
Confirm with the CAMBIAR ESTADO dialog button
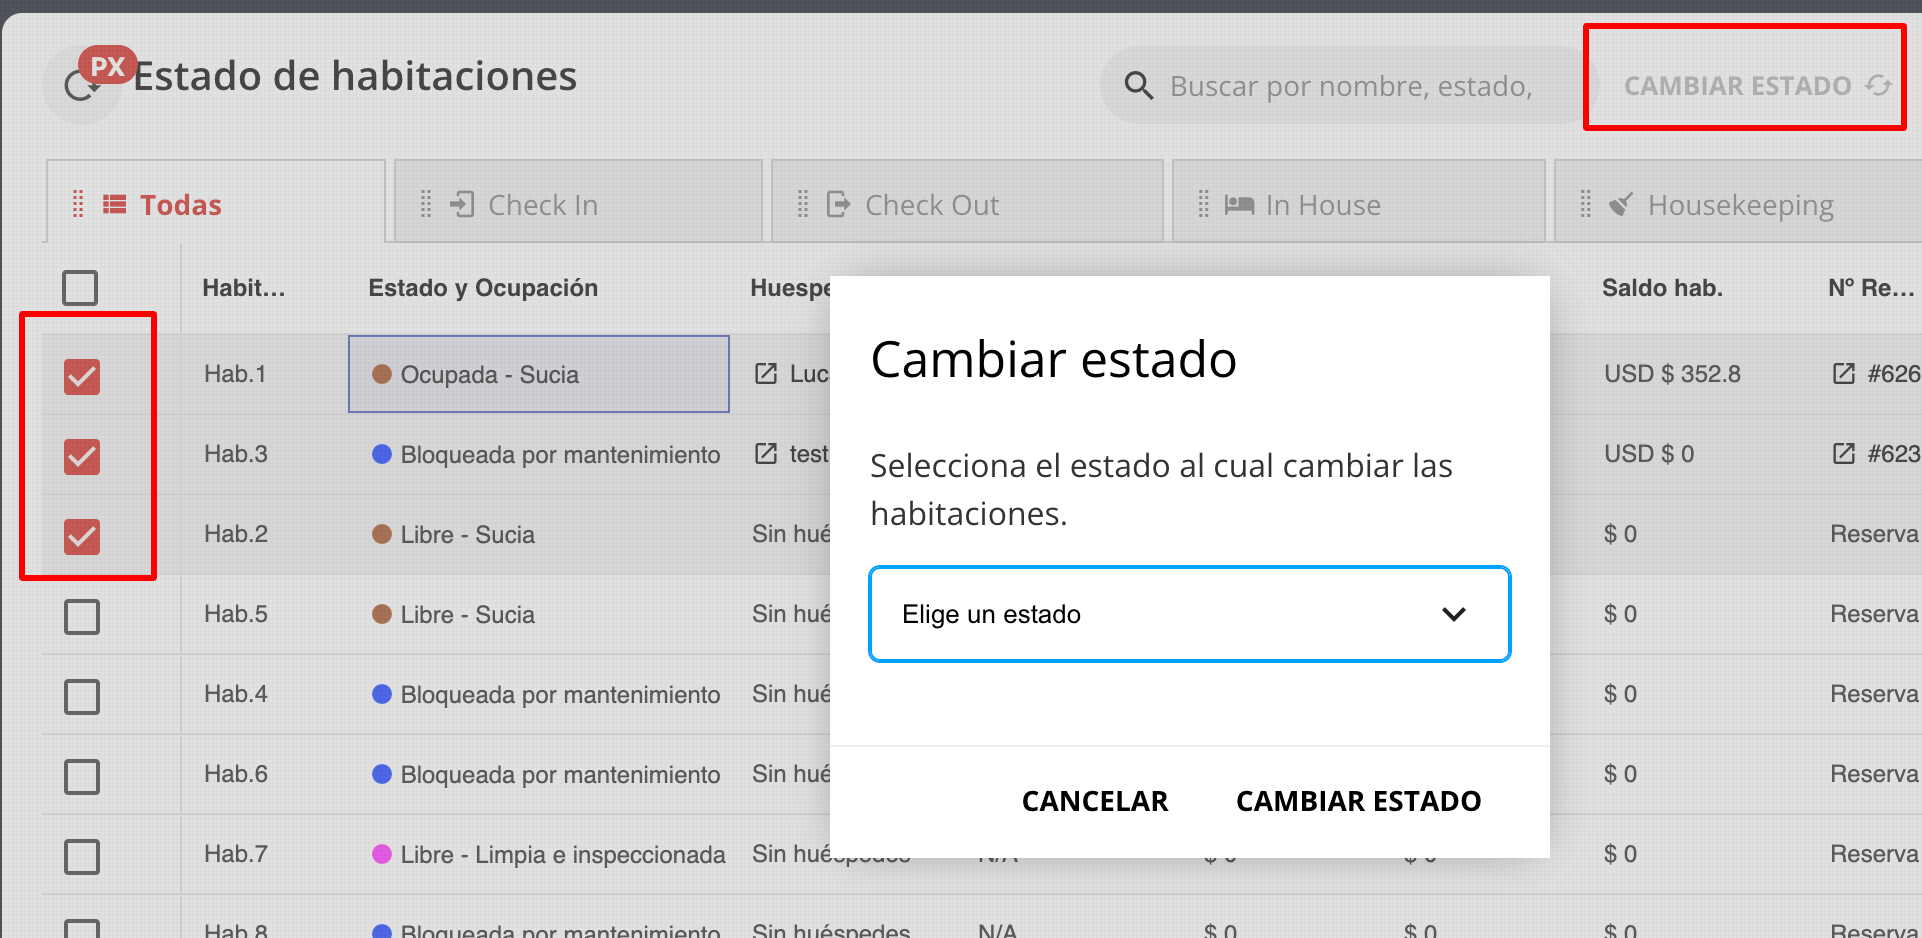1357,801
